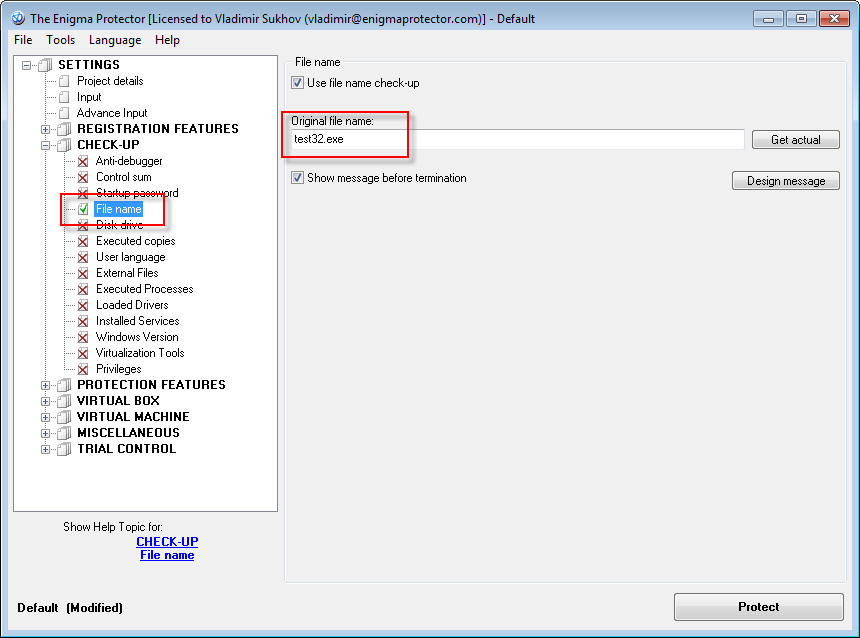This screenshot has width=860, height=638.
Task: Select the Windows Version tree item
Action: pos(137,337)
